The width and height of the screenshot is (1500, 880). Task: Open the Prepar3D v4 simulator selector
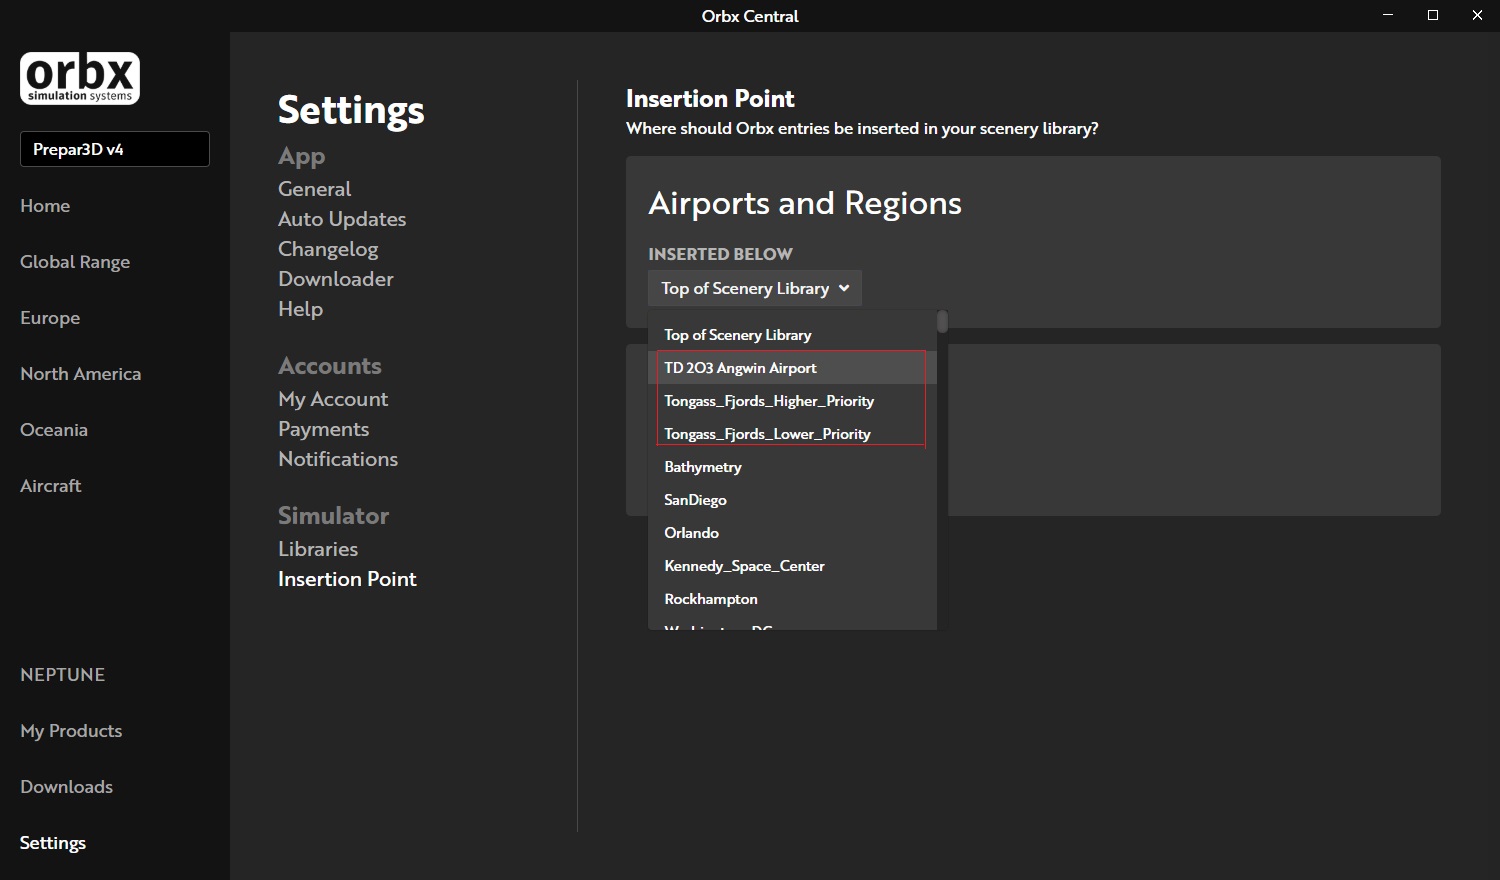[x=115, y=149]
